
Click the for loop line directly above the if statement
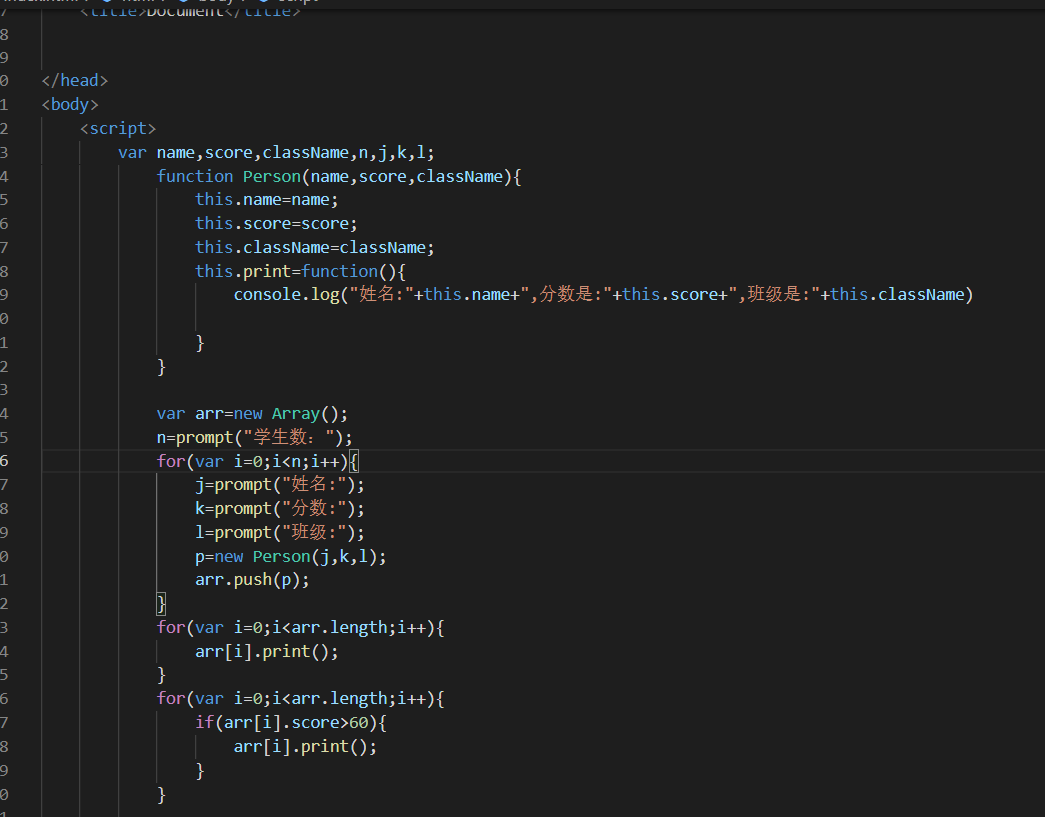point(301,699)
